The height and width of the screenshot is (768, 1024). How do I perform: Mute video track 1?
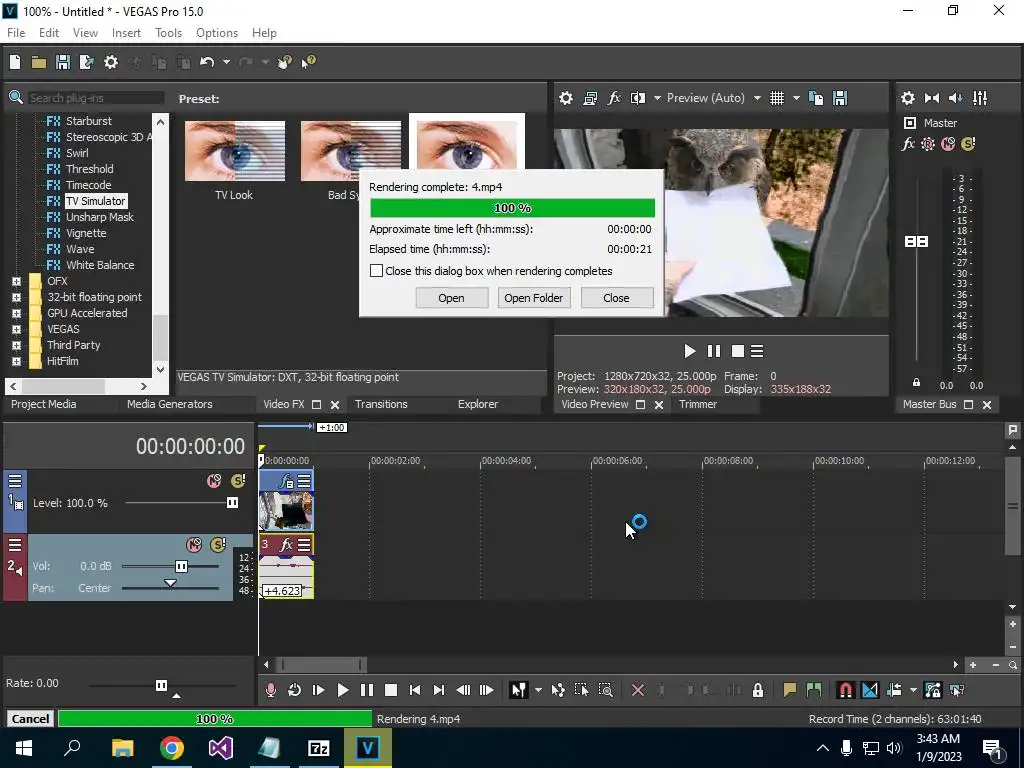coord(214,481)
